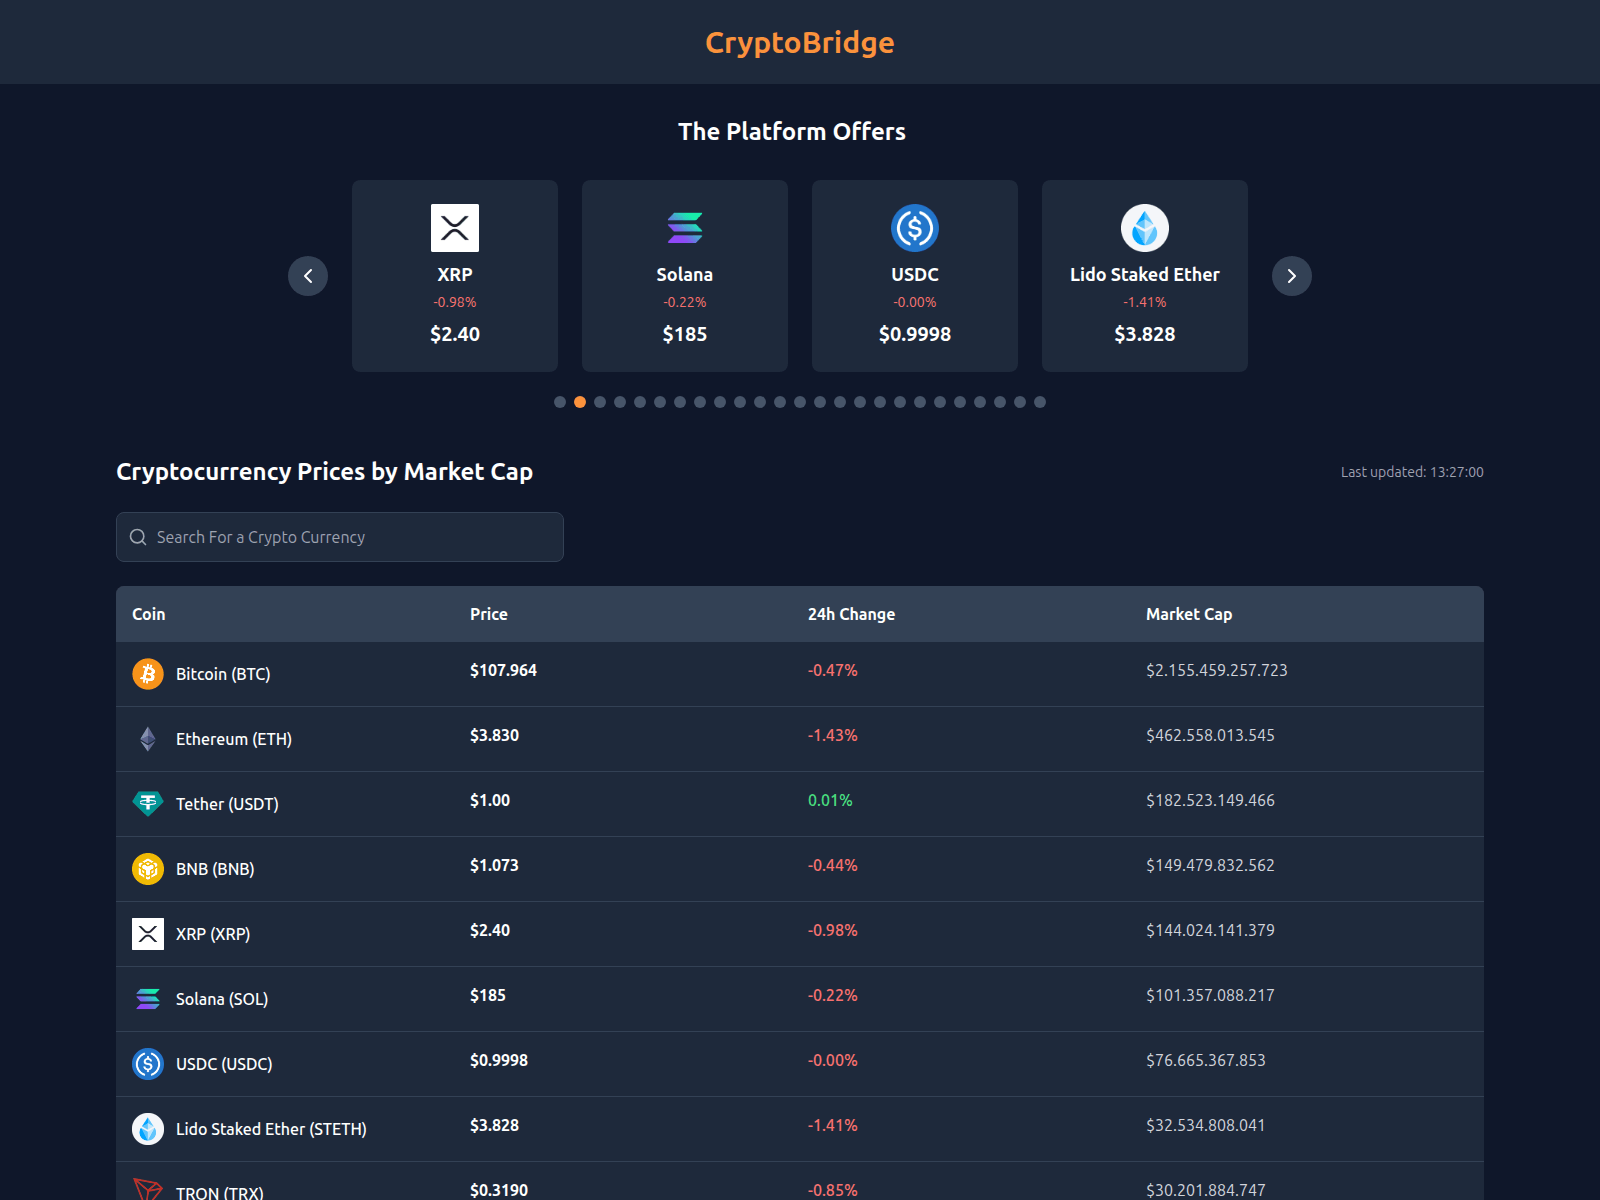Click the $185 price on Solana card
This screenshot has height=1200, width=1600.
(x=685, y=334)
